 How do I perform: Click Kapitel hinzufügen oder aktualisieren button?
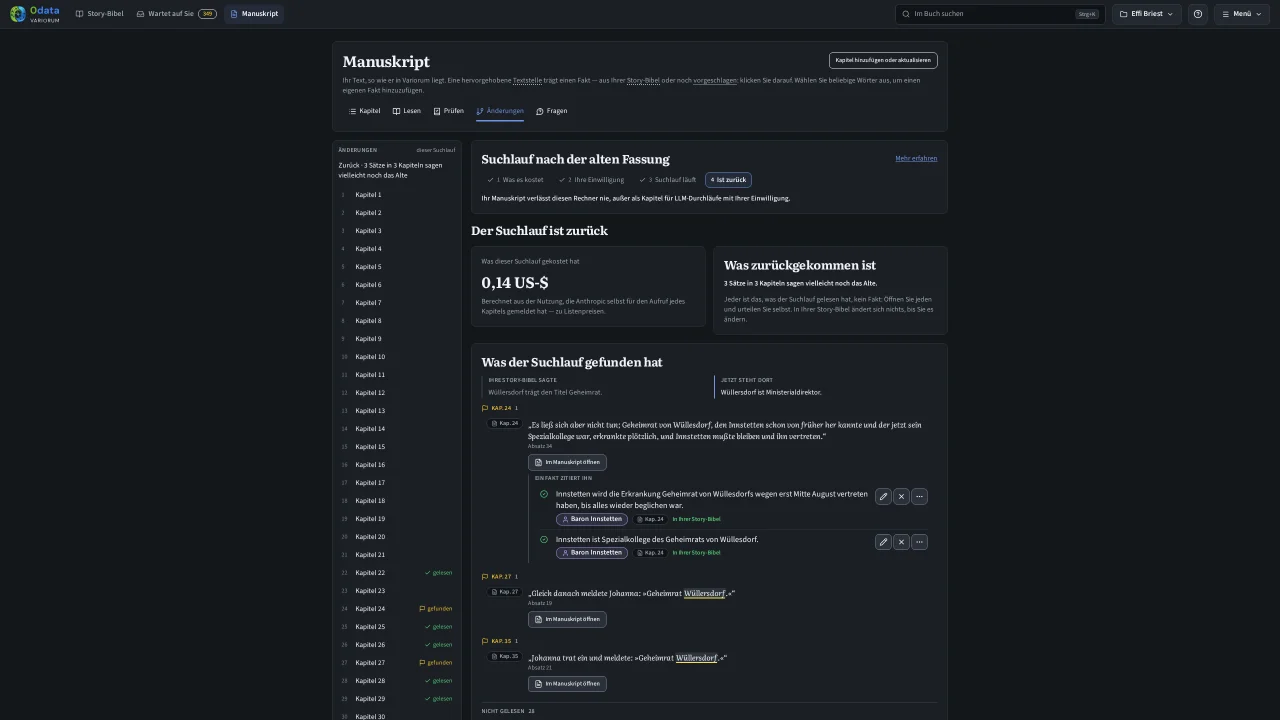click(x=883, y=60)
